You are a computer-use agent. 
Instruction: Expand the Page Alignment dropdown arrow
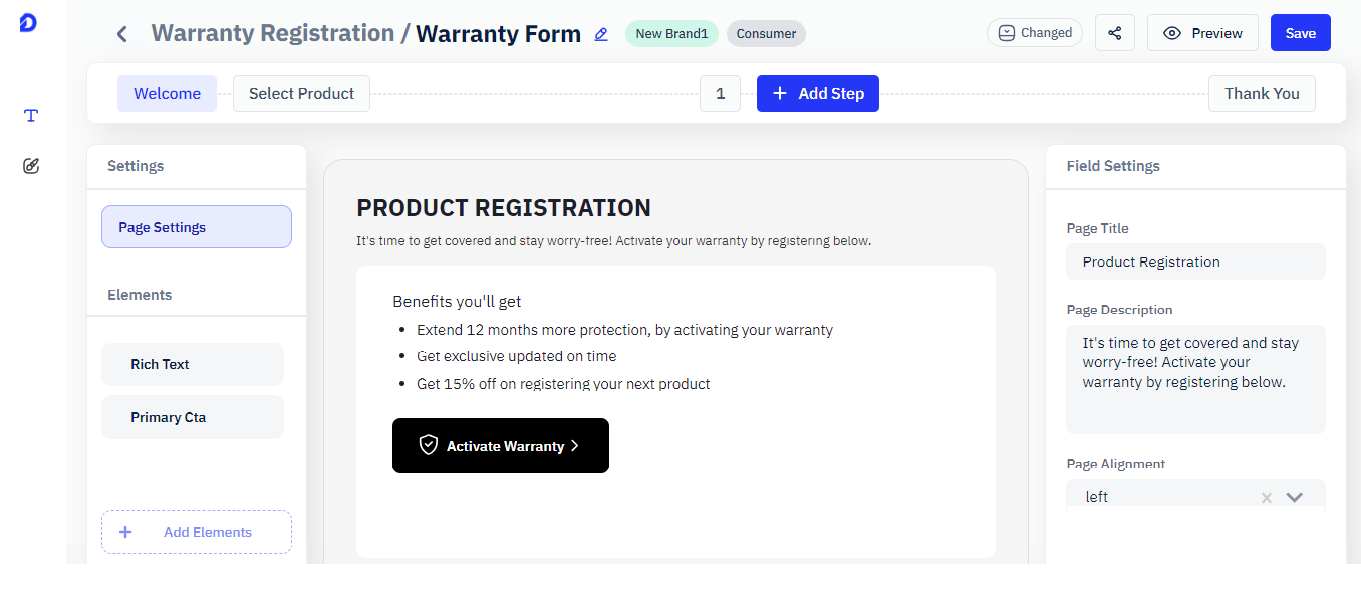tap(1295, 497)
